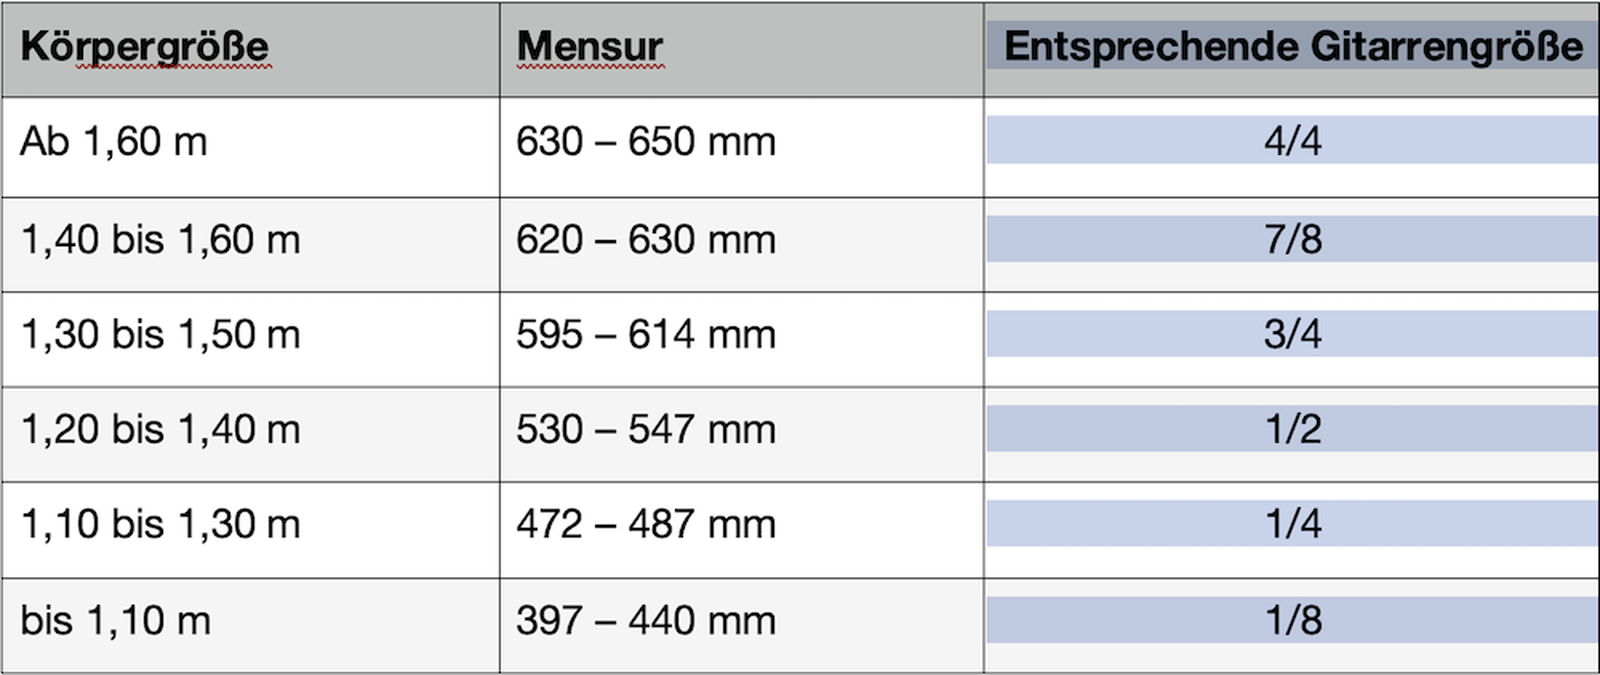This screenshot has height=675, width=1600.
Task: Click the 1/4 guitar size cell
Action: 1293,524
